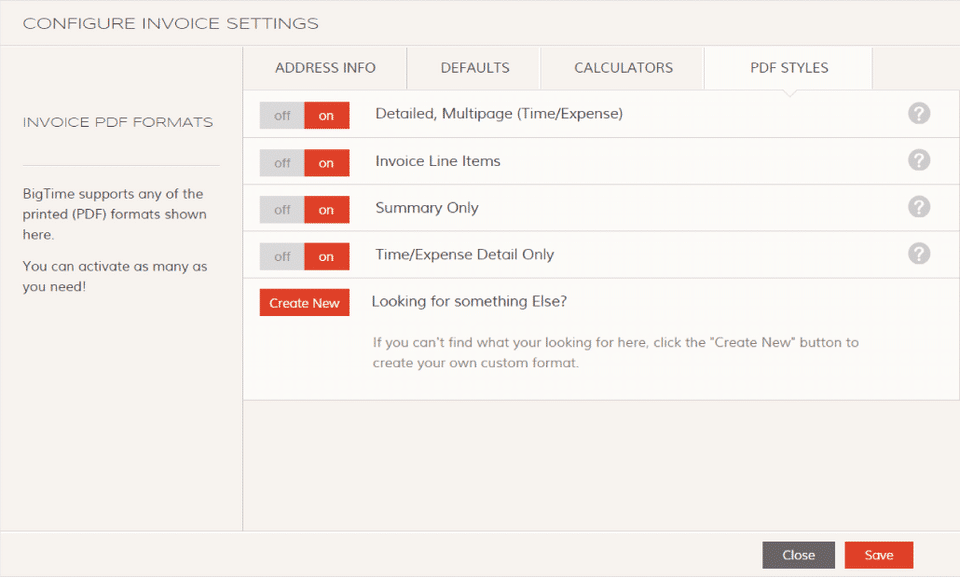This screenshot has width=960, height=578.
Task: Disable the Summary Only format
Action: pyautogui.click(x=282, y=209)
